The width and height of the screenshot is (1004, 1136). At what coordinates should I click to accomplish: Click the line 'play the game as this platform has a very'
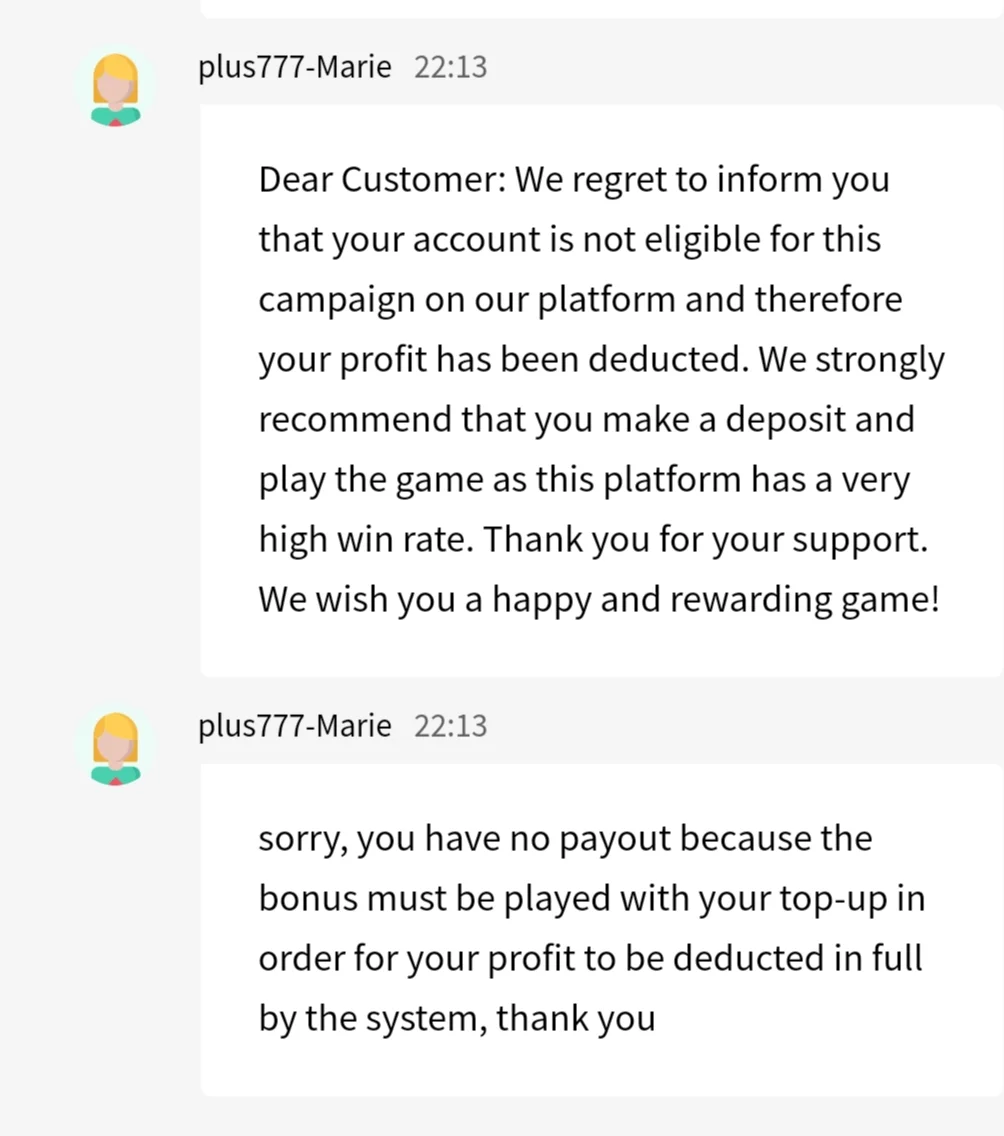(584, 480)
